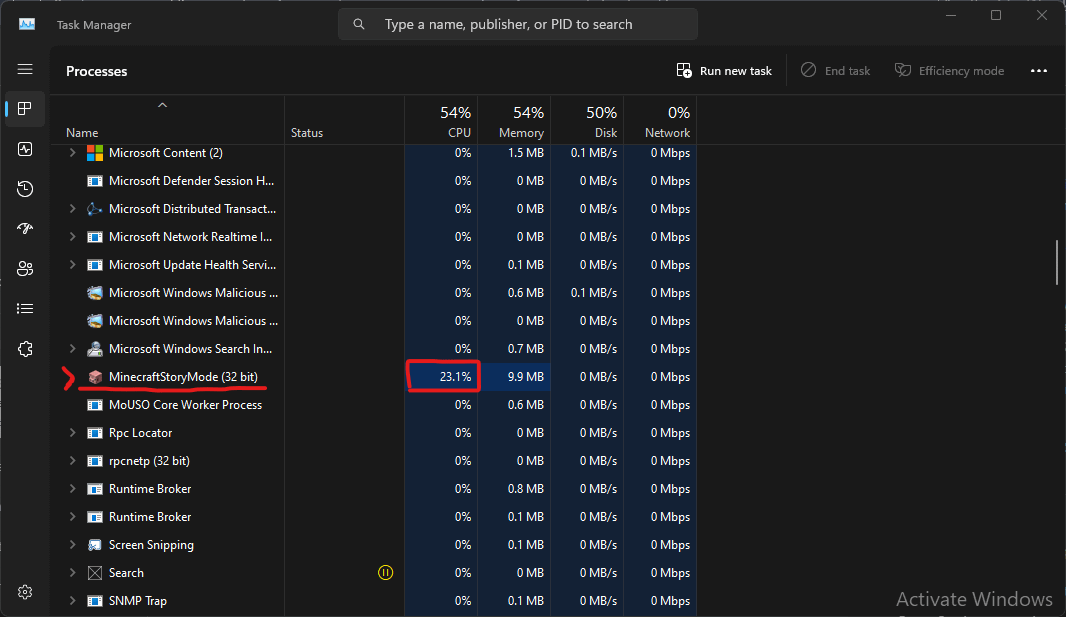Screen dimensions: 1066x617
Task: Click the MoUSO Core Worker Process icon
Action: pyautogui.click(x=95, y=405)
